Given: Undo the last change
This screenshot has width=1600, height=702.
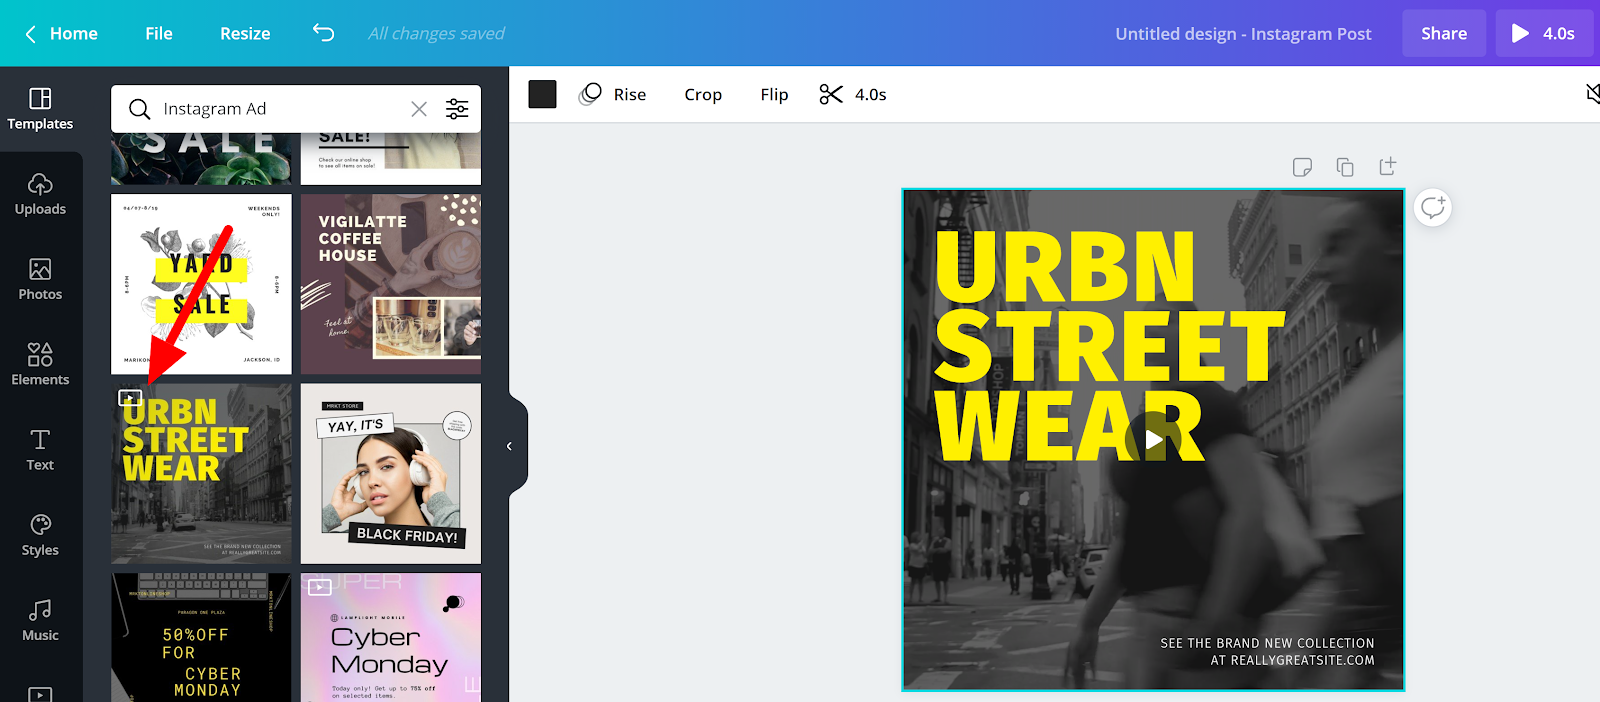Looking at the screenshot, I should pos(324,33).
